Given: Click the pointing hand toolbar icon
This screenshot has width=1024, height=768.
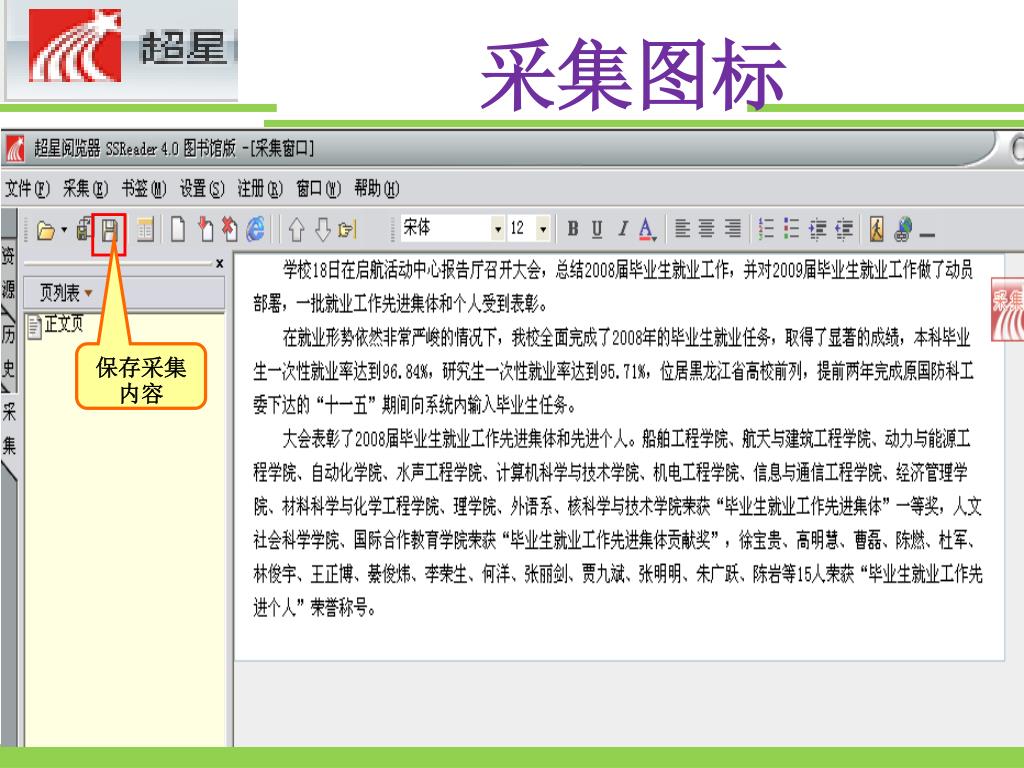Looking at the screenshot, I should [347, 229].
